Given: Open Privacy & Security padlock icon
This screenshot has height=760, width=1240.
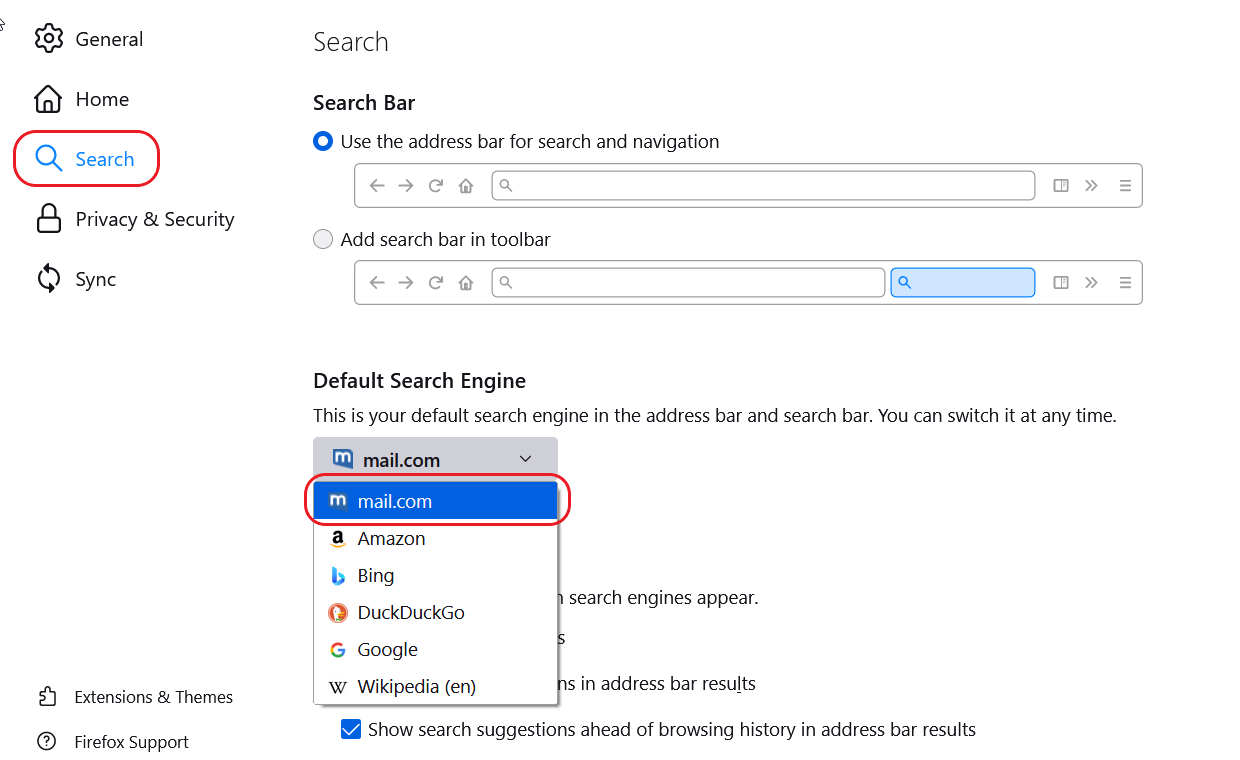Looking at the screenshot, I should coord(48,219).
